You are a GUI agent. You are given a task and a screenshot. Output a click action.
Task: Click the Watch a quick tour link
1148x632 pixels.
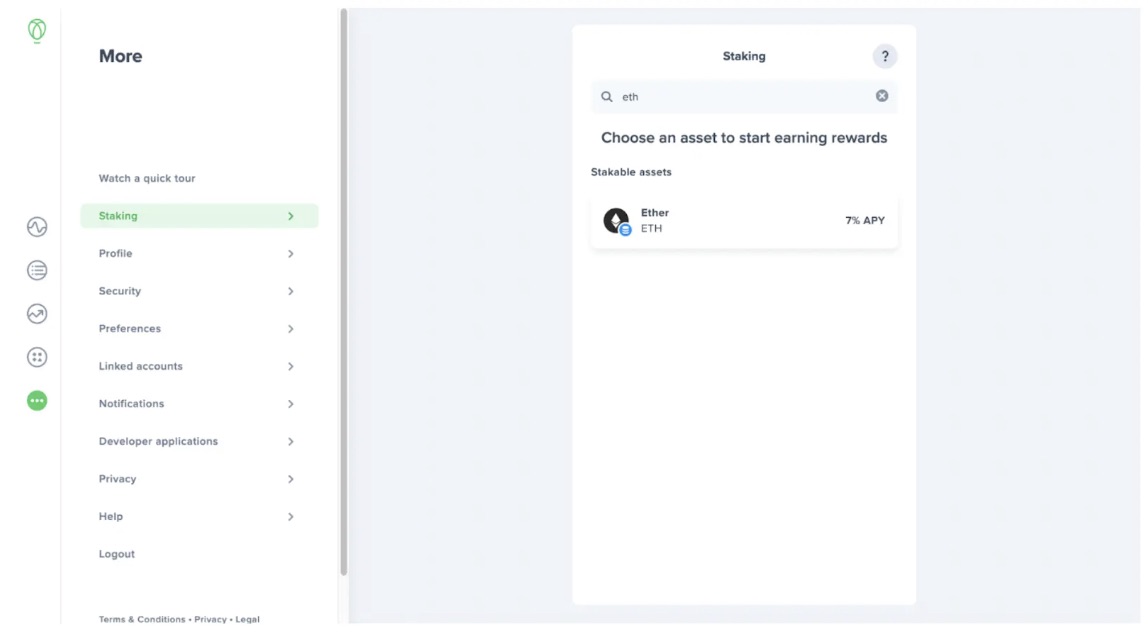[x=148, y=178]
